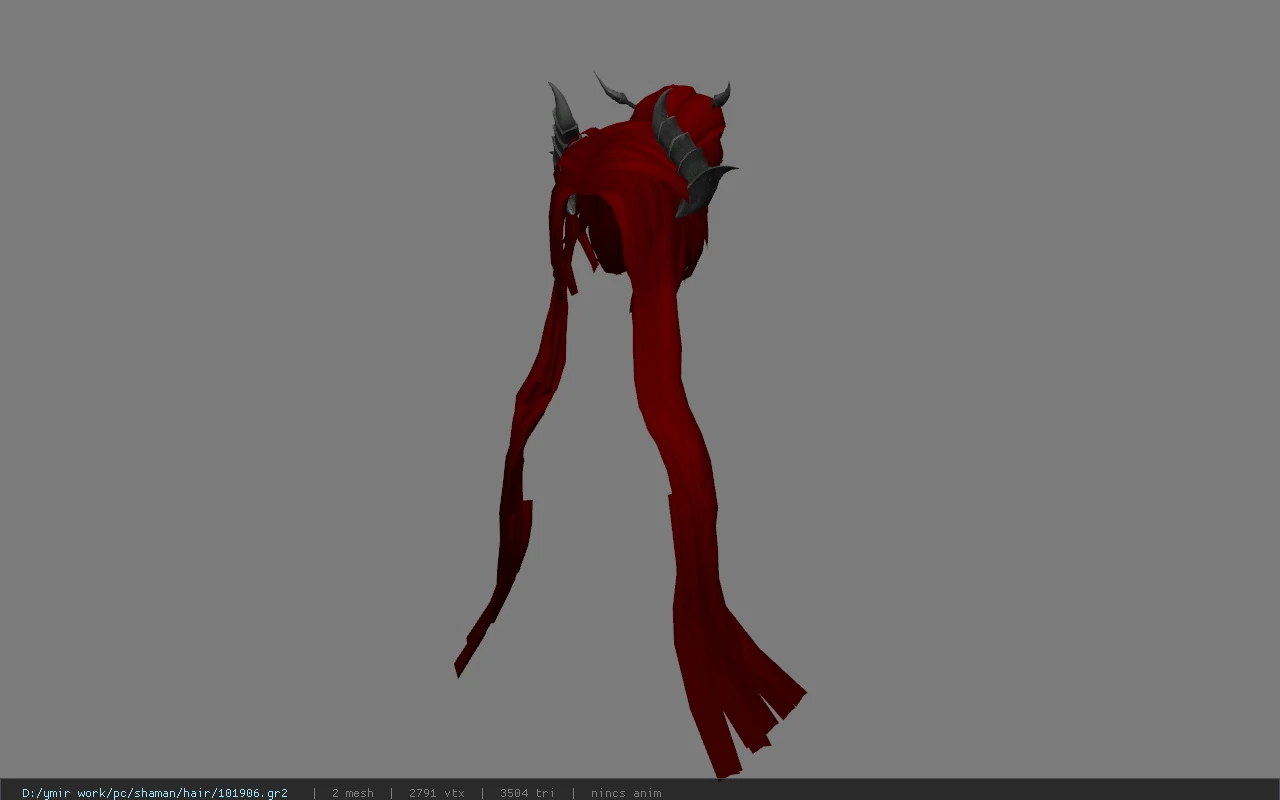Select the 'nincs anim' animation status
The image size is (1280, 800).
tap(626, 793)
